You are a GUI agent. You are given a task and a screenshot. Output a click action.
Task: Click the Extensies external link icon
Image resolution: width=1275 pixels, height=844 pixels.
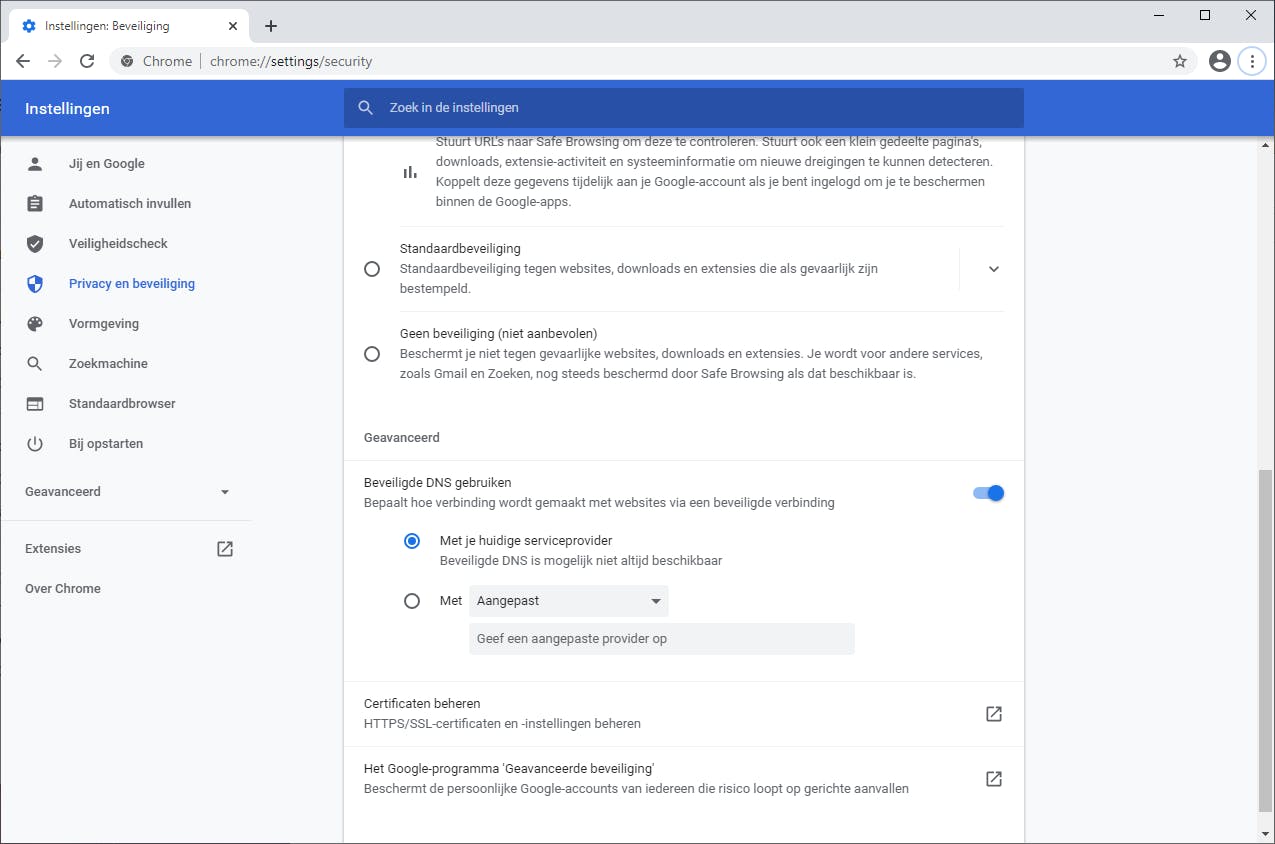[225, 549]
